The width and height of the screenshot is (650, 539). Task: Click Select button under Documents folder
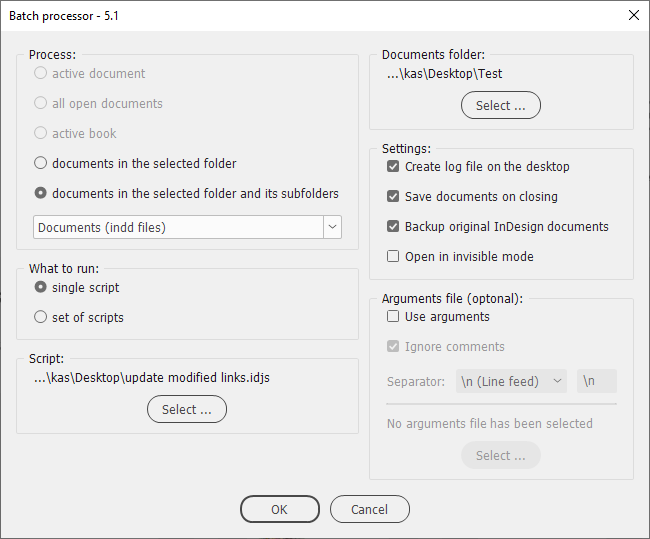click(501, 105)
